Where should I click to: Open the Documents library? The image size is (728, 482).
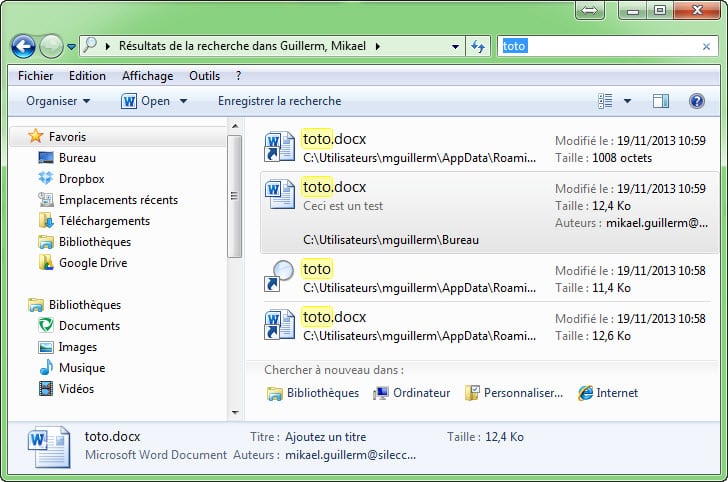tap(89, 326)
